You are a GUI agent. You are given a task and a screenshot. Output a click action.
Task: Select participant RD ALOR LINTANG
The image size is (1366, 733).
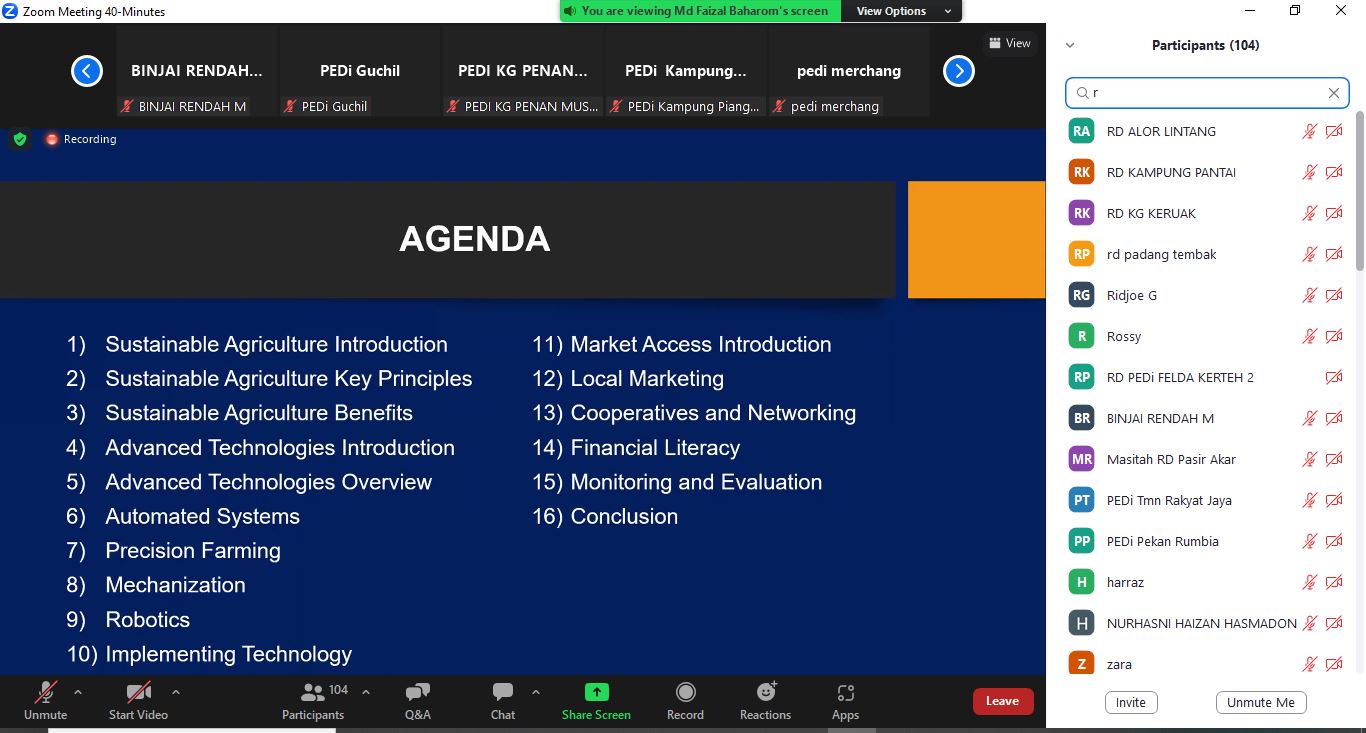click(x=1206, y=131)
